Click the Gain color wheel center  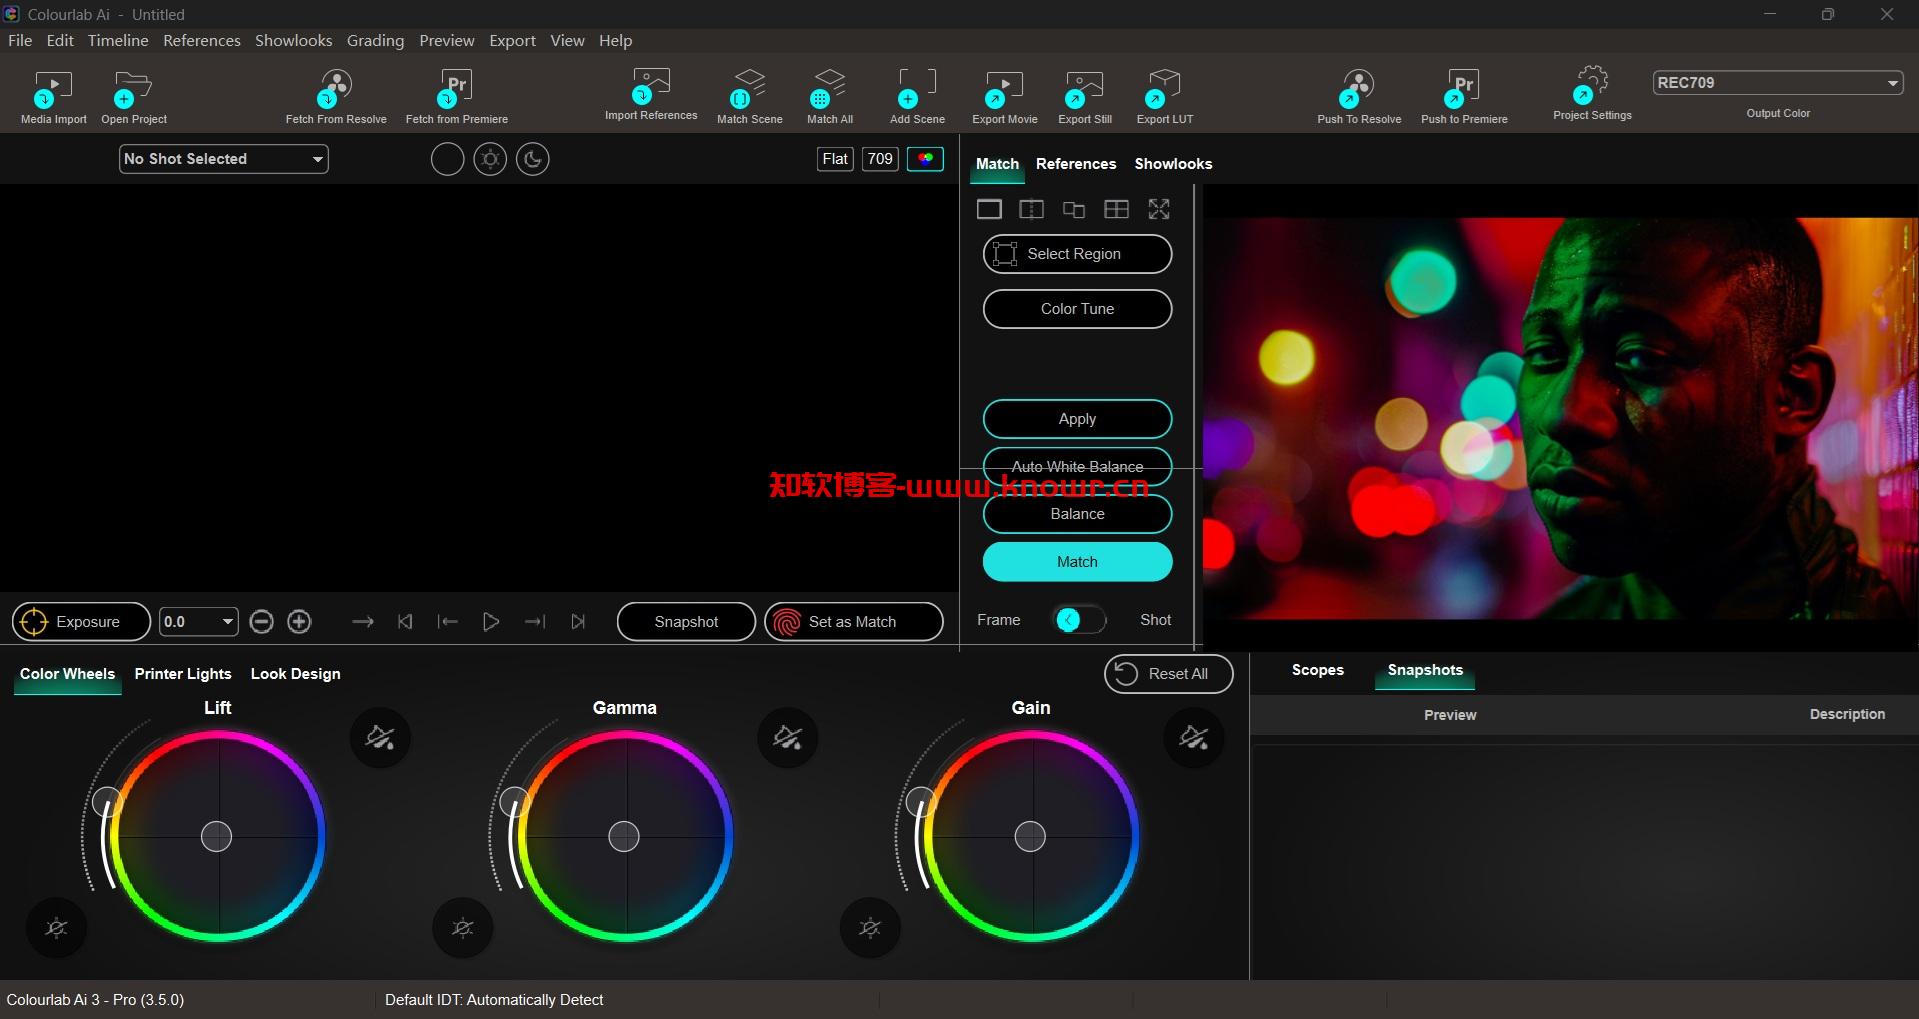1030,836
